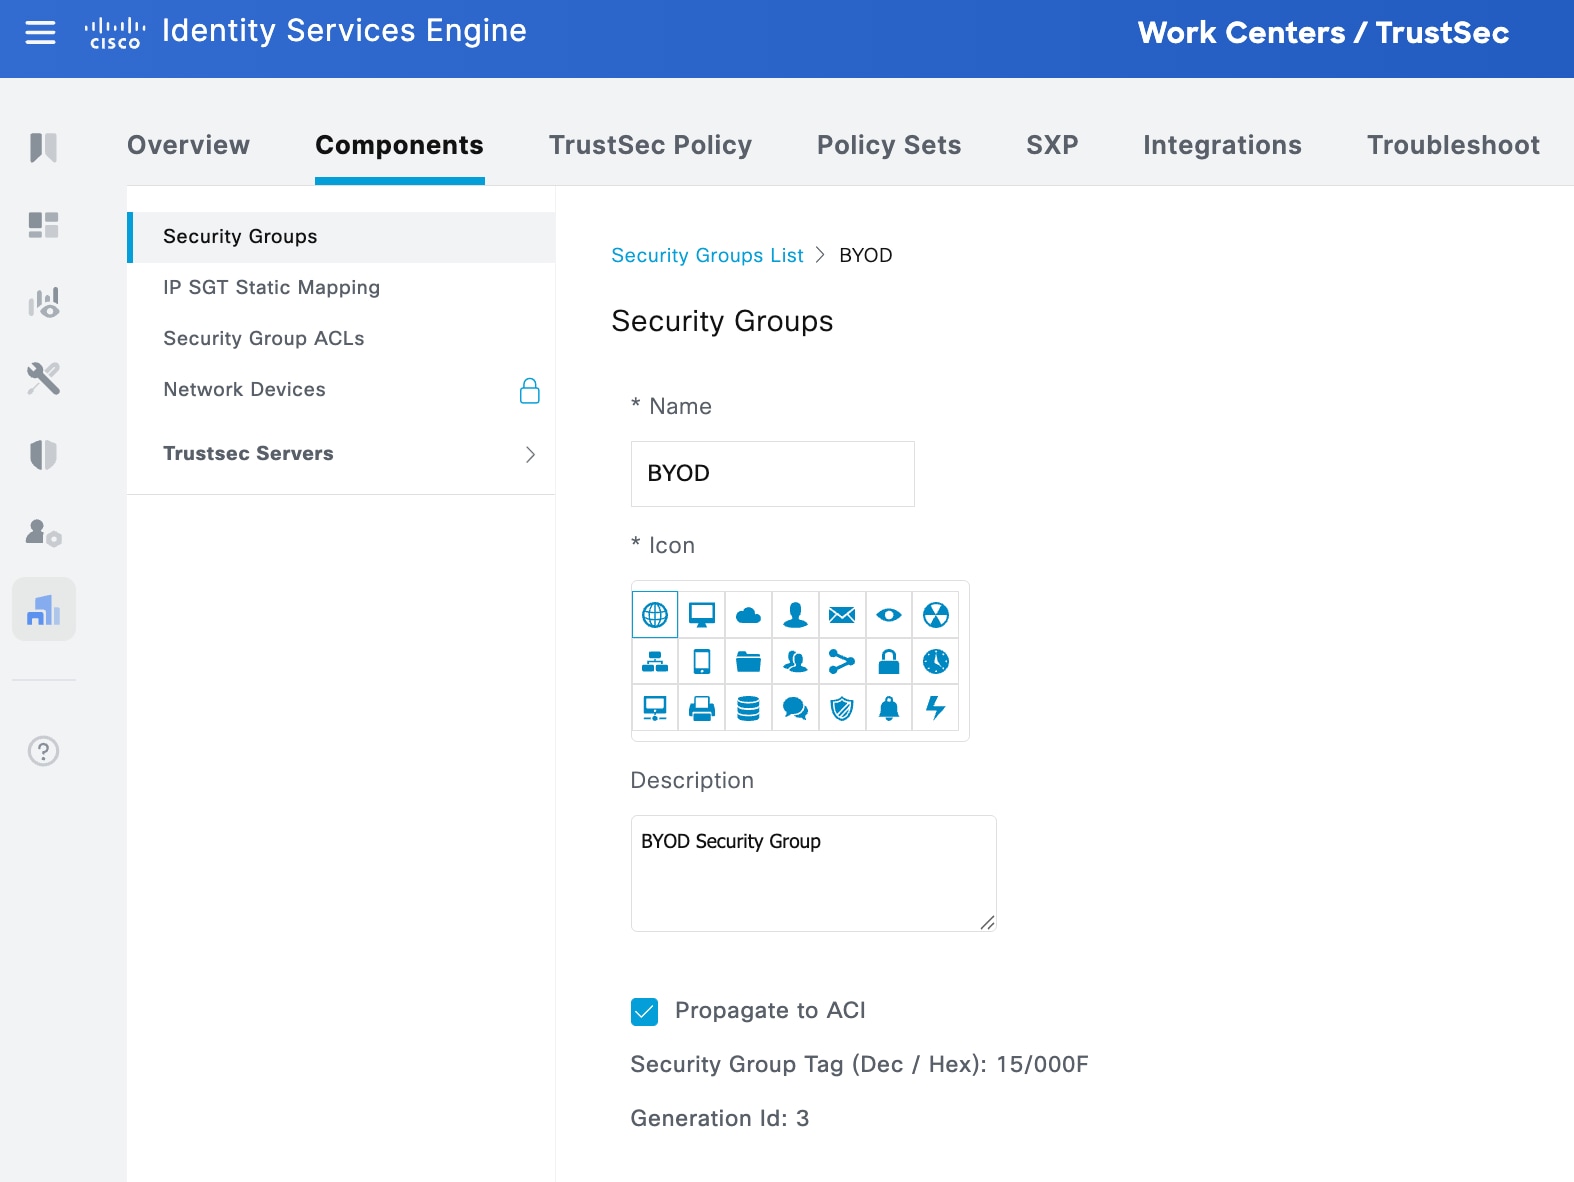Choose the cloud icon in icon grid
The width and height of the screenshot is (1574, 1182).
point(748,614)
